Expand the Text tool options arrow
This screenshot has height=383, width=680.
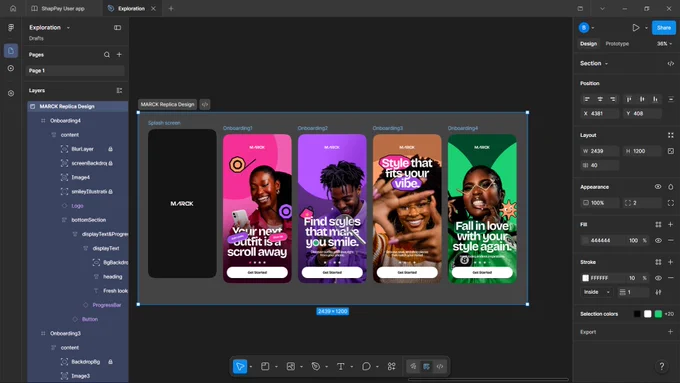pyautogui.click(x=352, y=367)
